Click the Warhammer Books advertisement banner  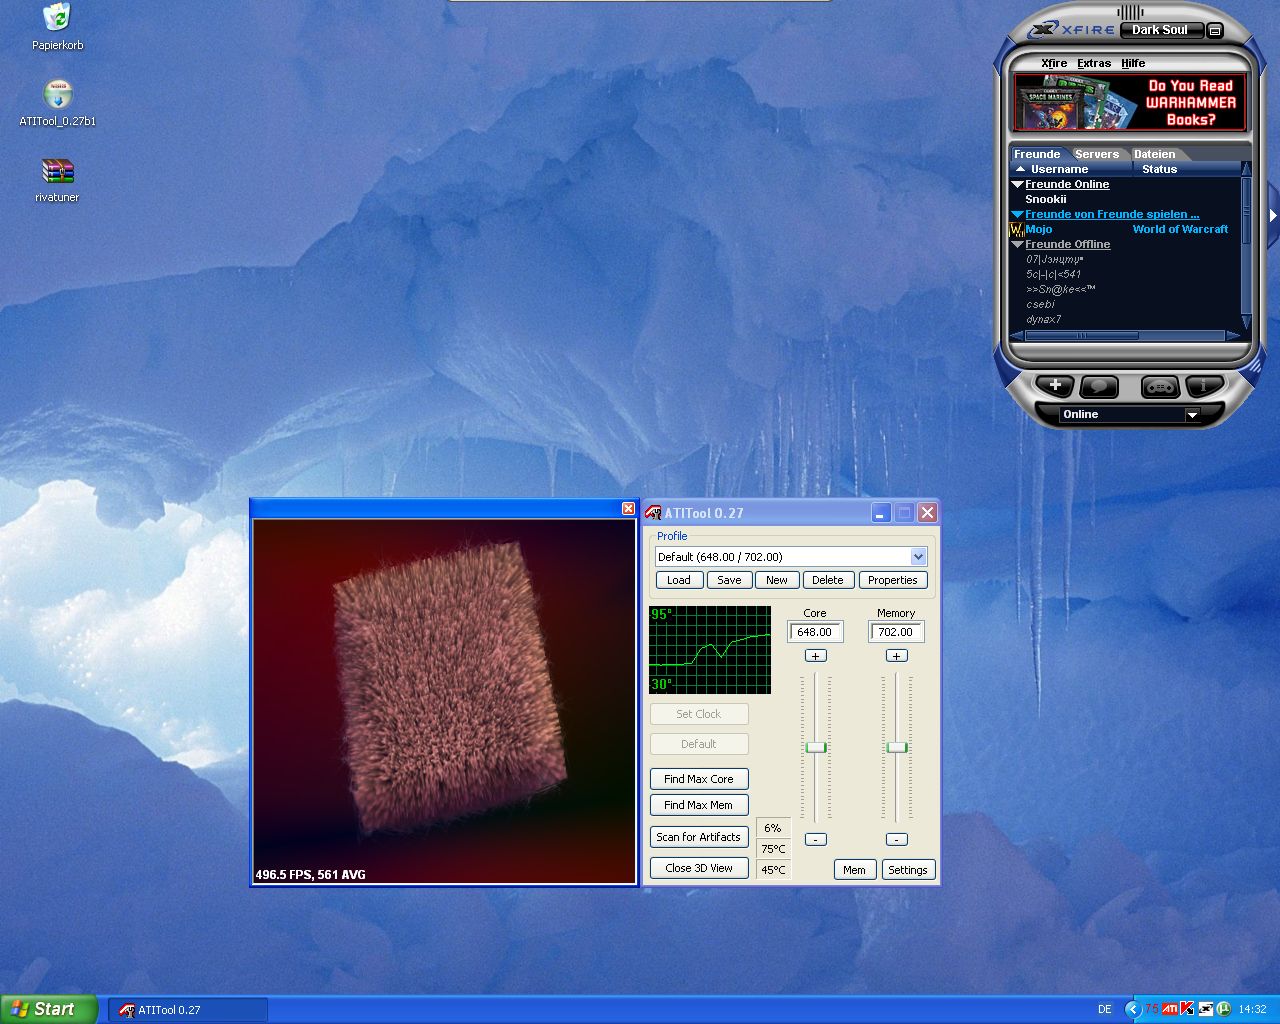coord(1130,102)
